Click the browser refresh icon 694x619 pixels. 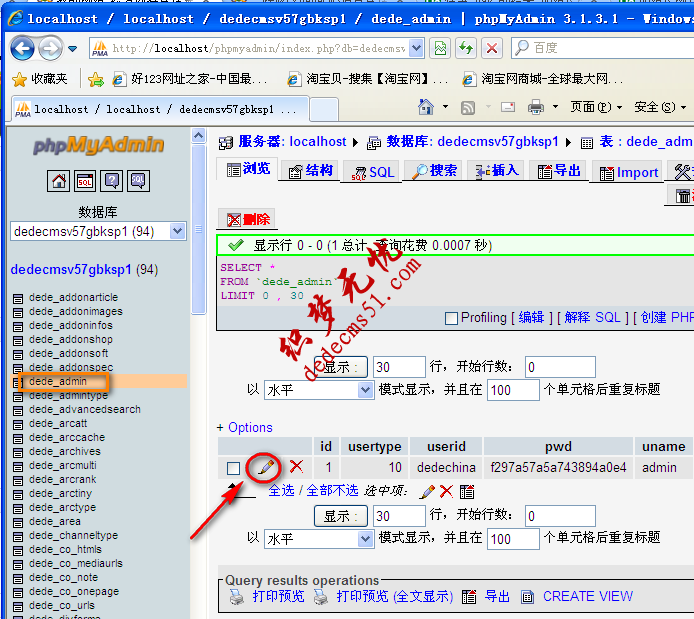point(466,48)
